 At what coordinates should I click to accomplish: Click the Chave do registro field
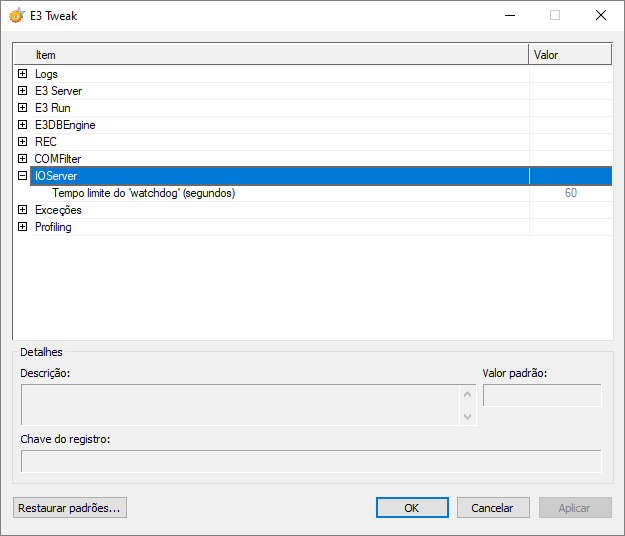[311, 461]
